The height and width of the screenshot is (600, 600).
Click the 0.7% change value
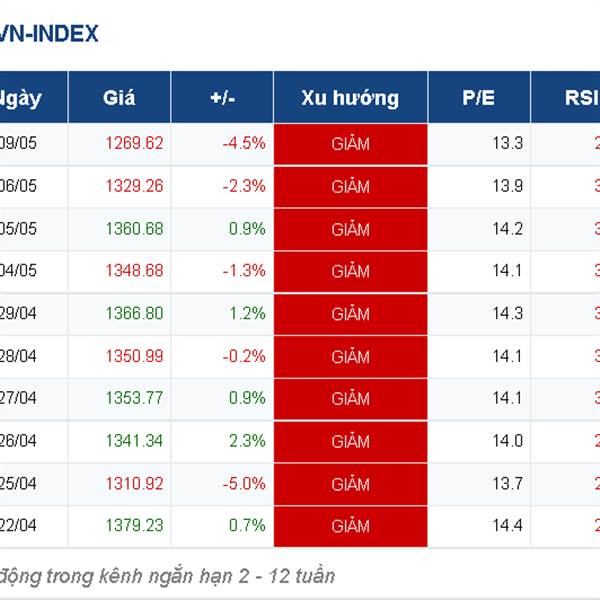[x=247, y=525]
